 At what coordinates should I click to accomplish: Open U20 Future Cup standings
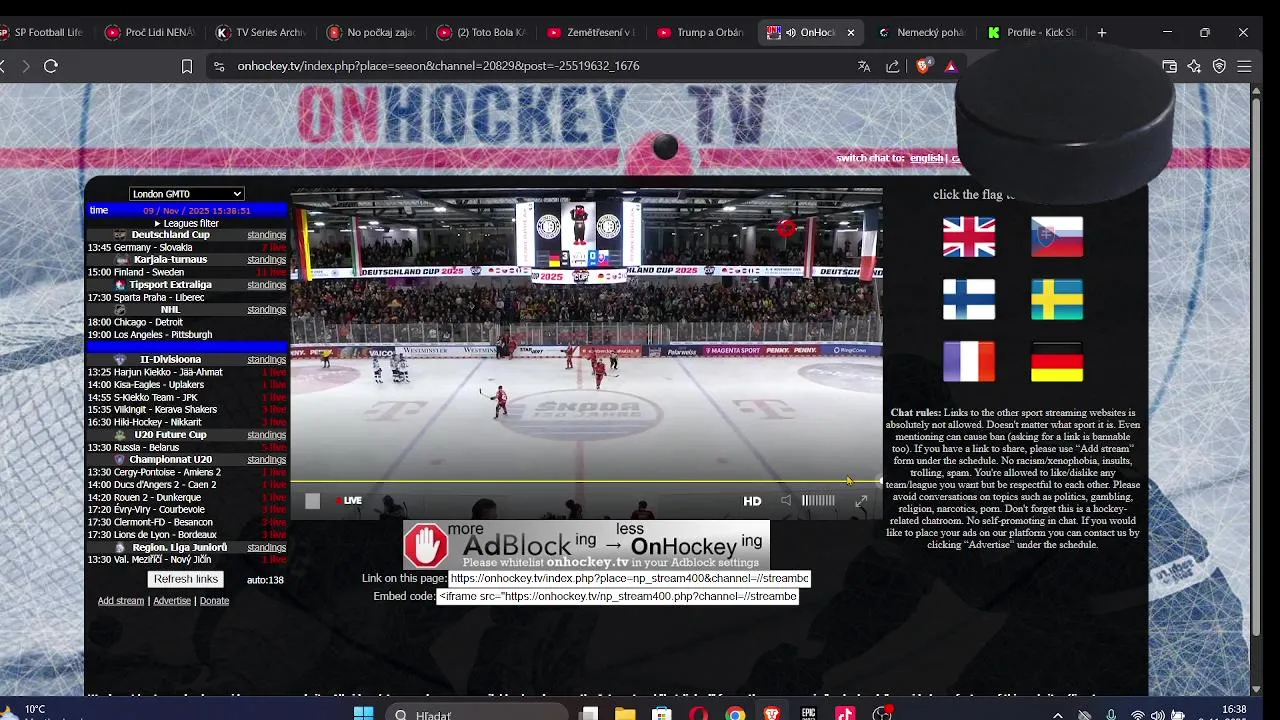coord(267,435)
